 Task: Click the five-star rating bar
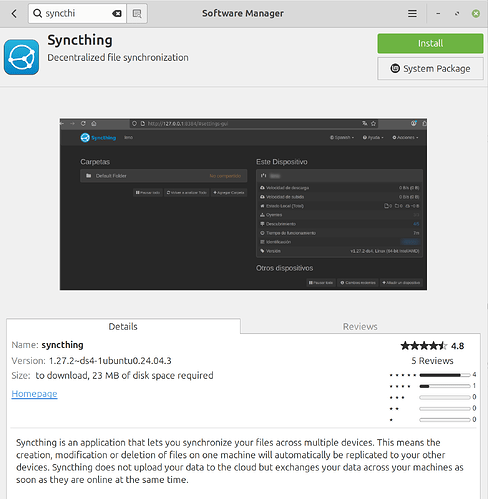click(x=445, y=375)
